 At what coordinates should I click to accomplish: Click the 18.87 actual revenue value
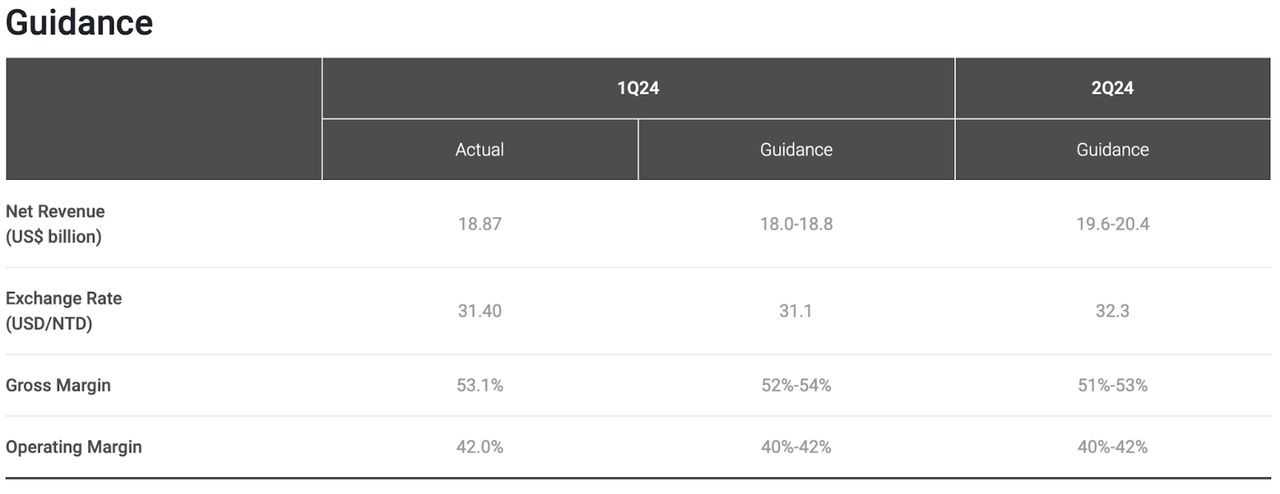[x=480, y=224]
